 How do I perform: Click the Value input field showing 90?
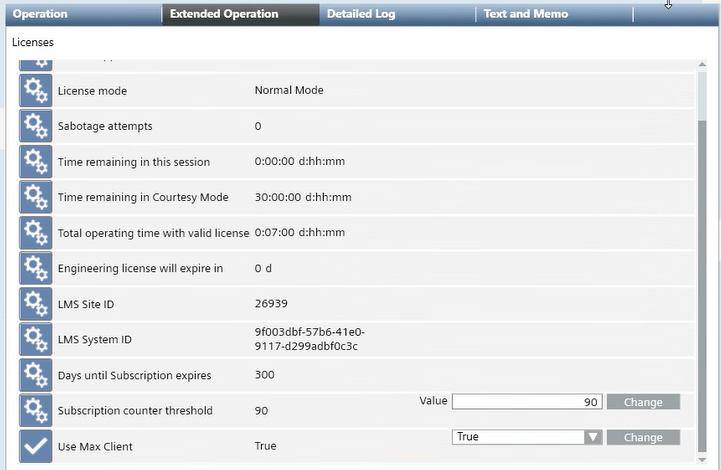(x=526, y=402)
